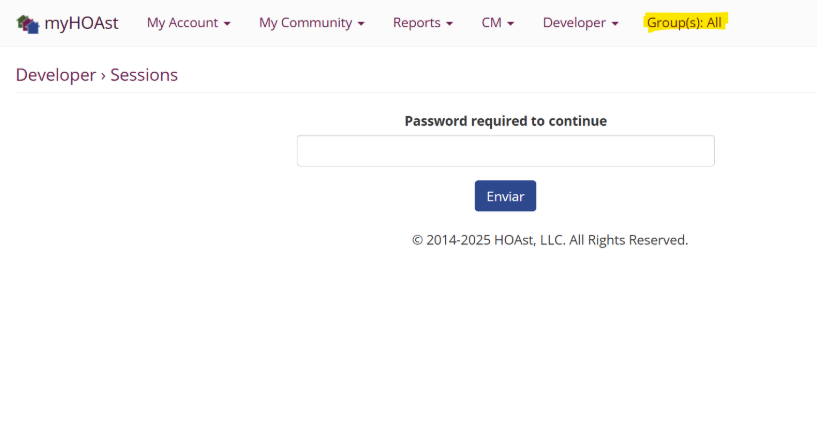The image size is (817, 429).
Task: Click the caret arrow beside My Account
Action: coord(227,24)
